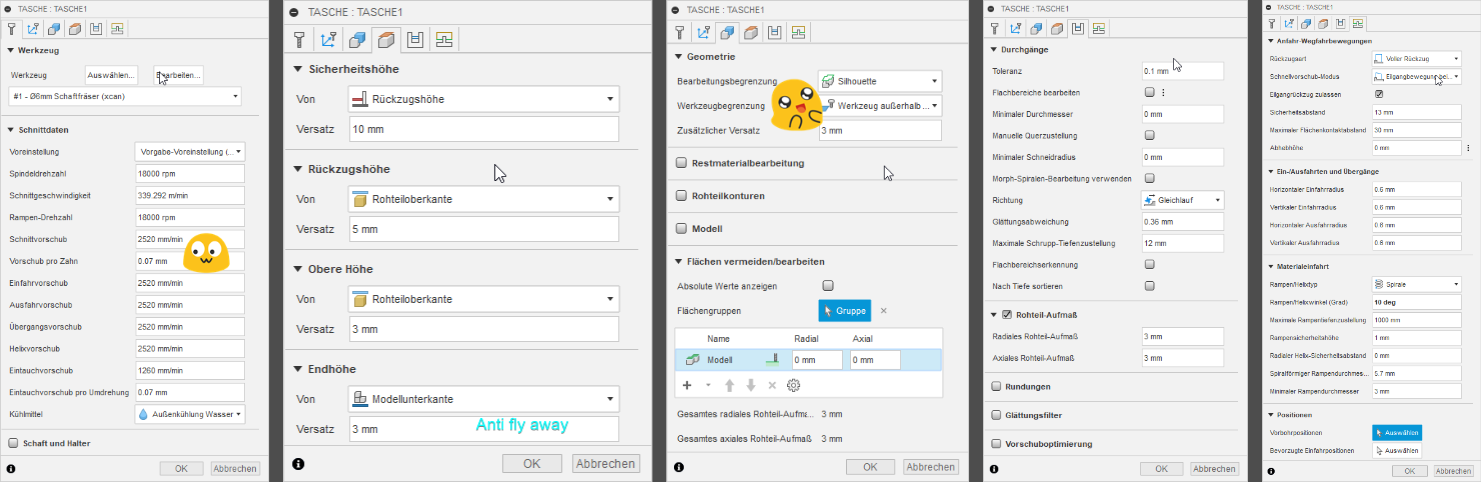Image resolution: width=1481 pixels, height=482 pixels.
Task: Click the Auswählen button for Vorbohrpositionen
Action: [1395, 433]
